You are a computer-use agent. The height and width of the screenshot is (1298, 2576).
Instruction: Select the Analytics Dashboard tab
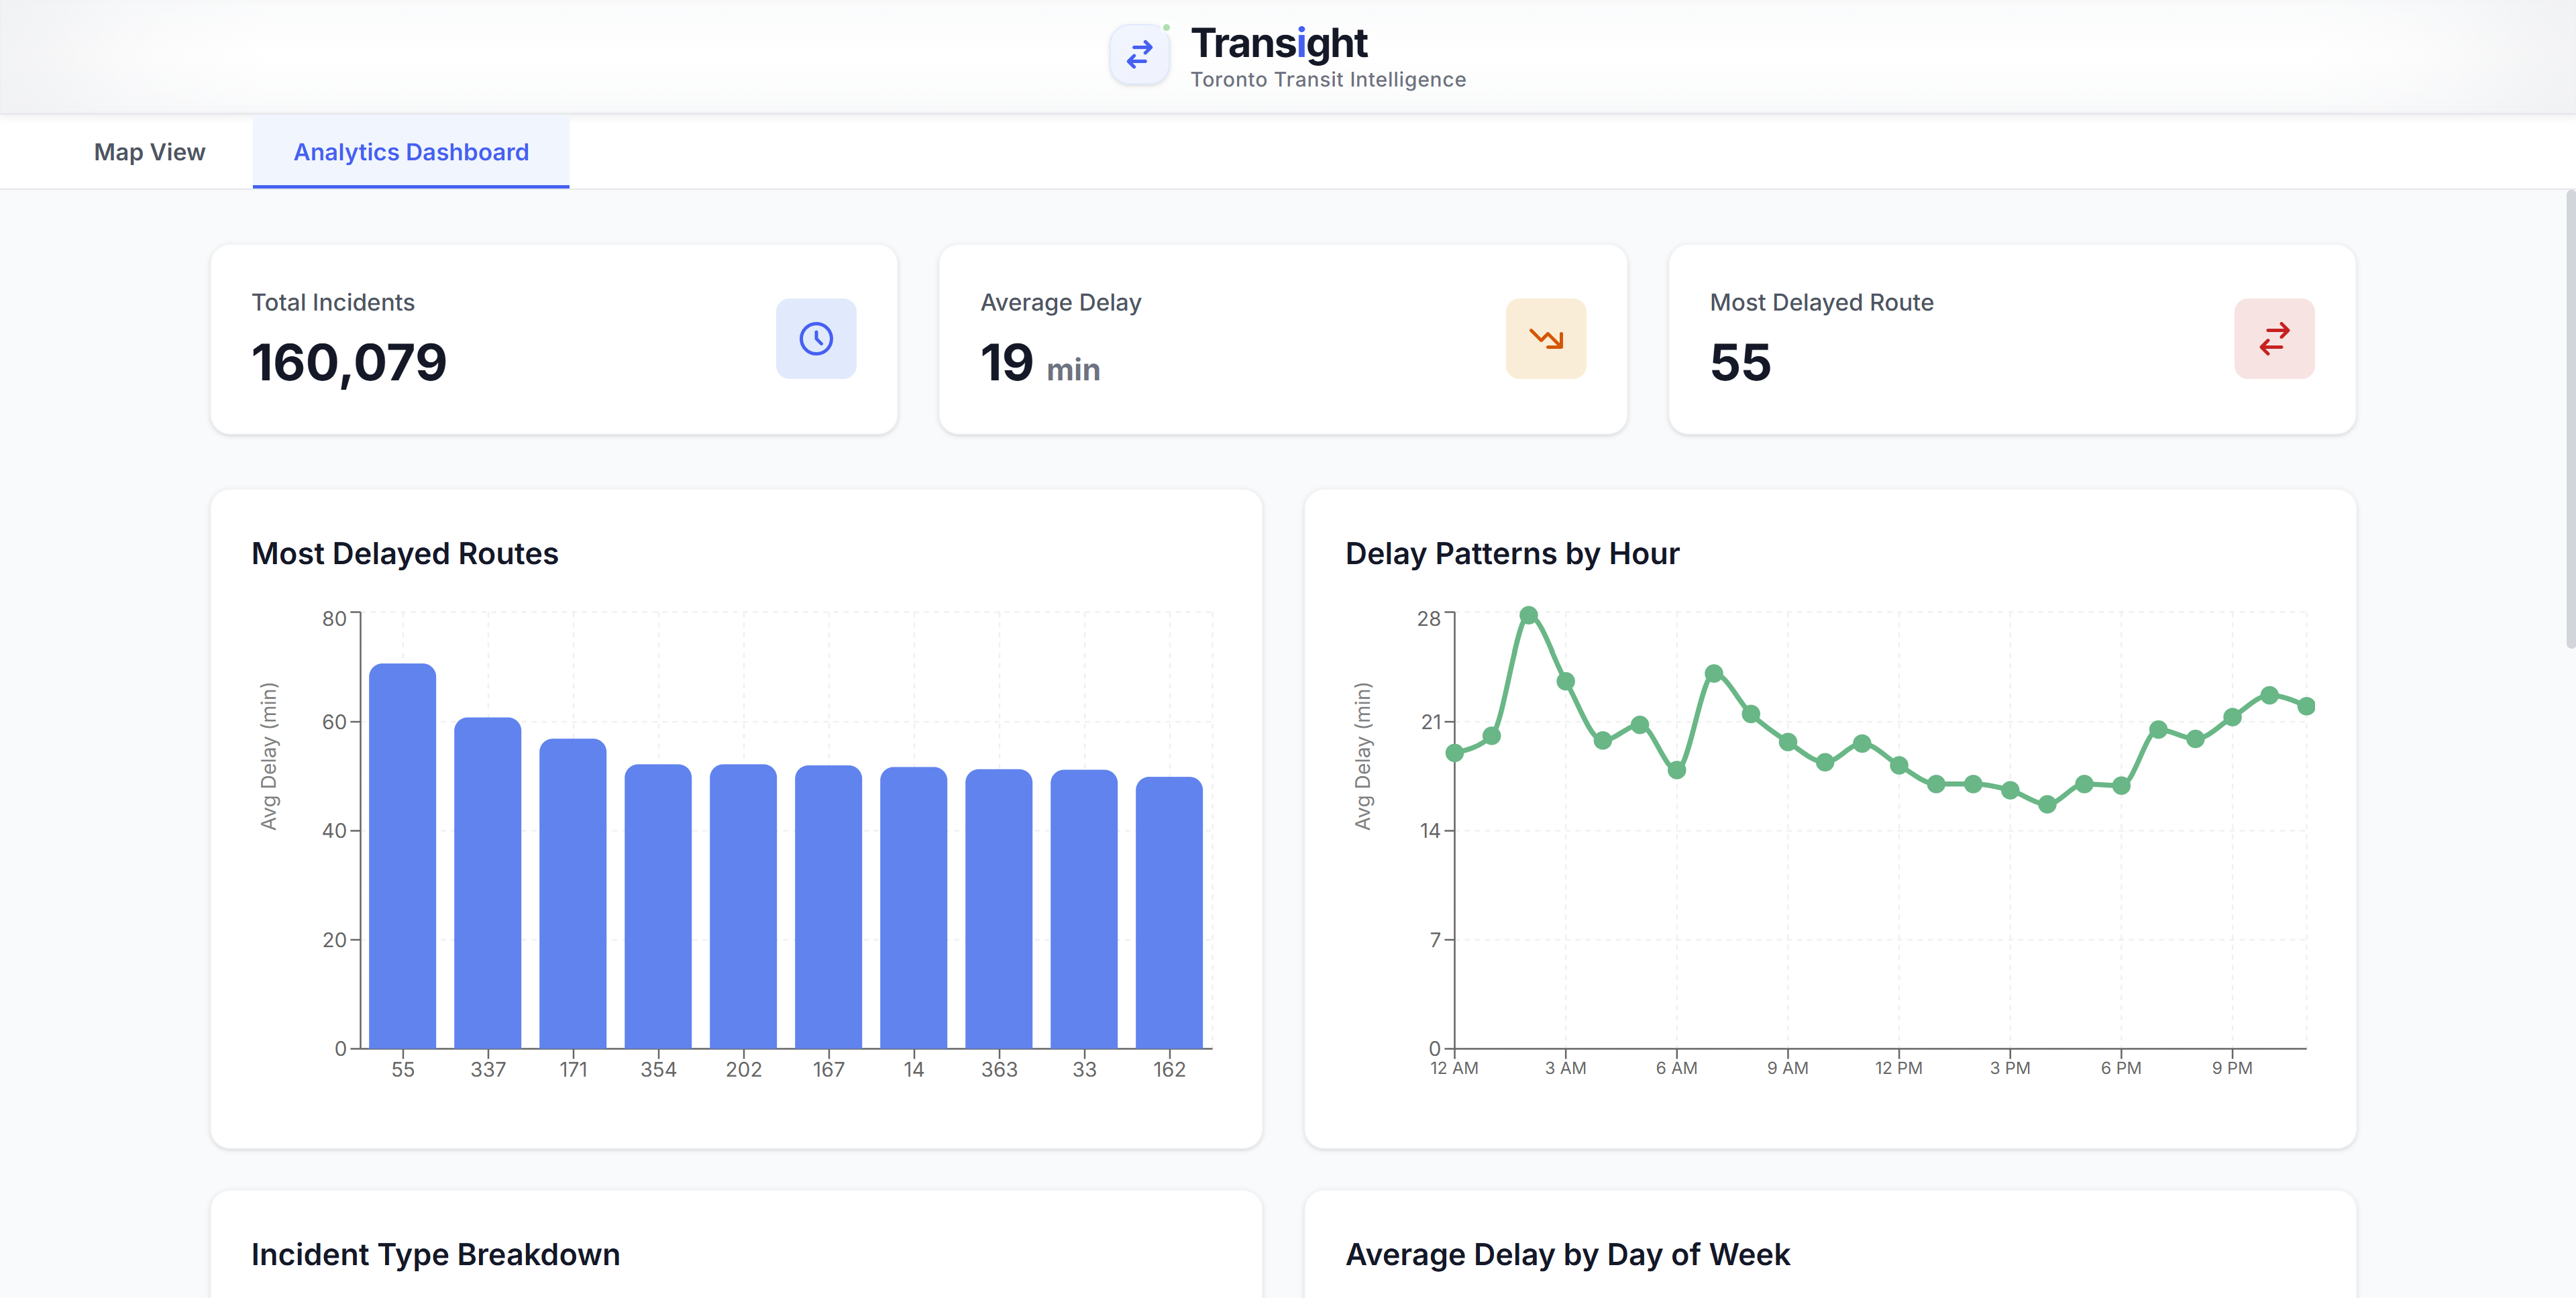(x=411, y=152)
